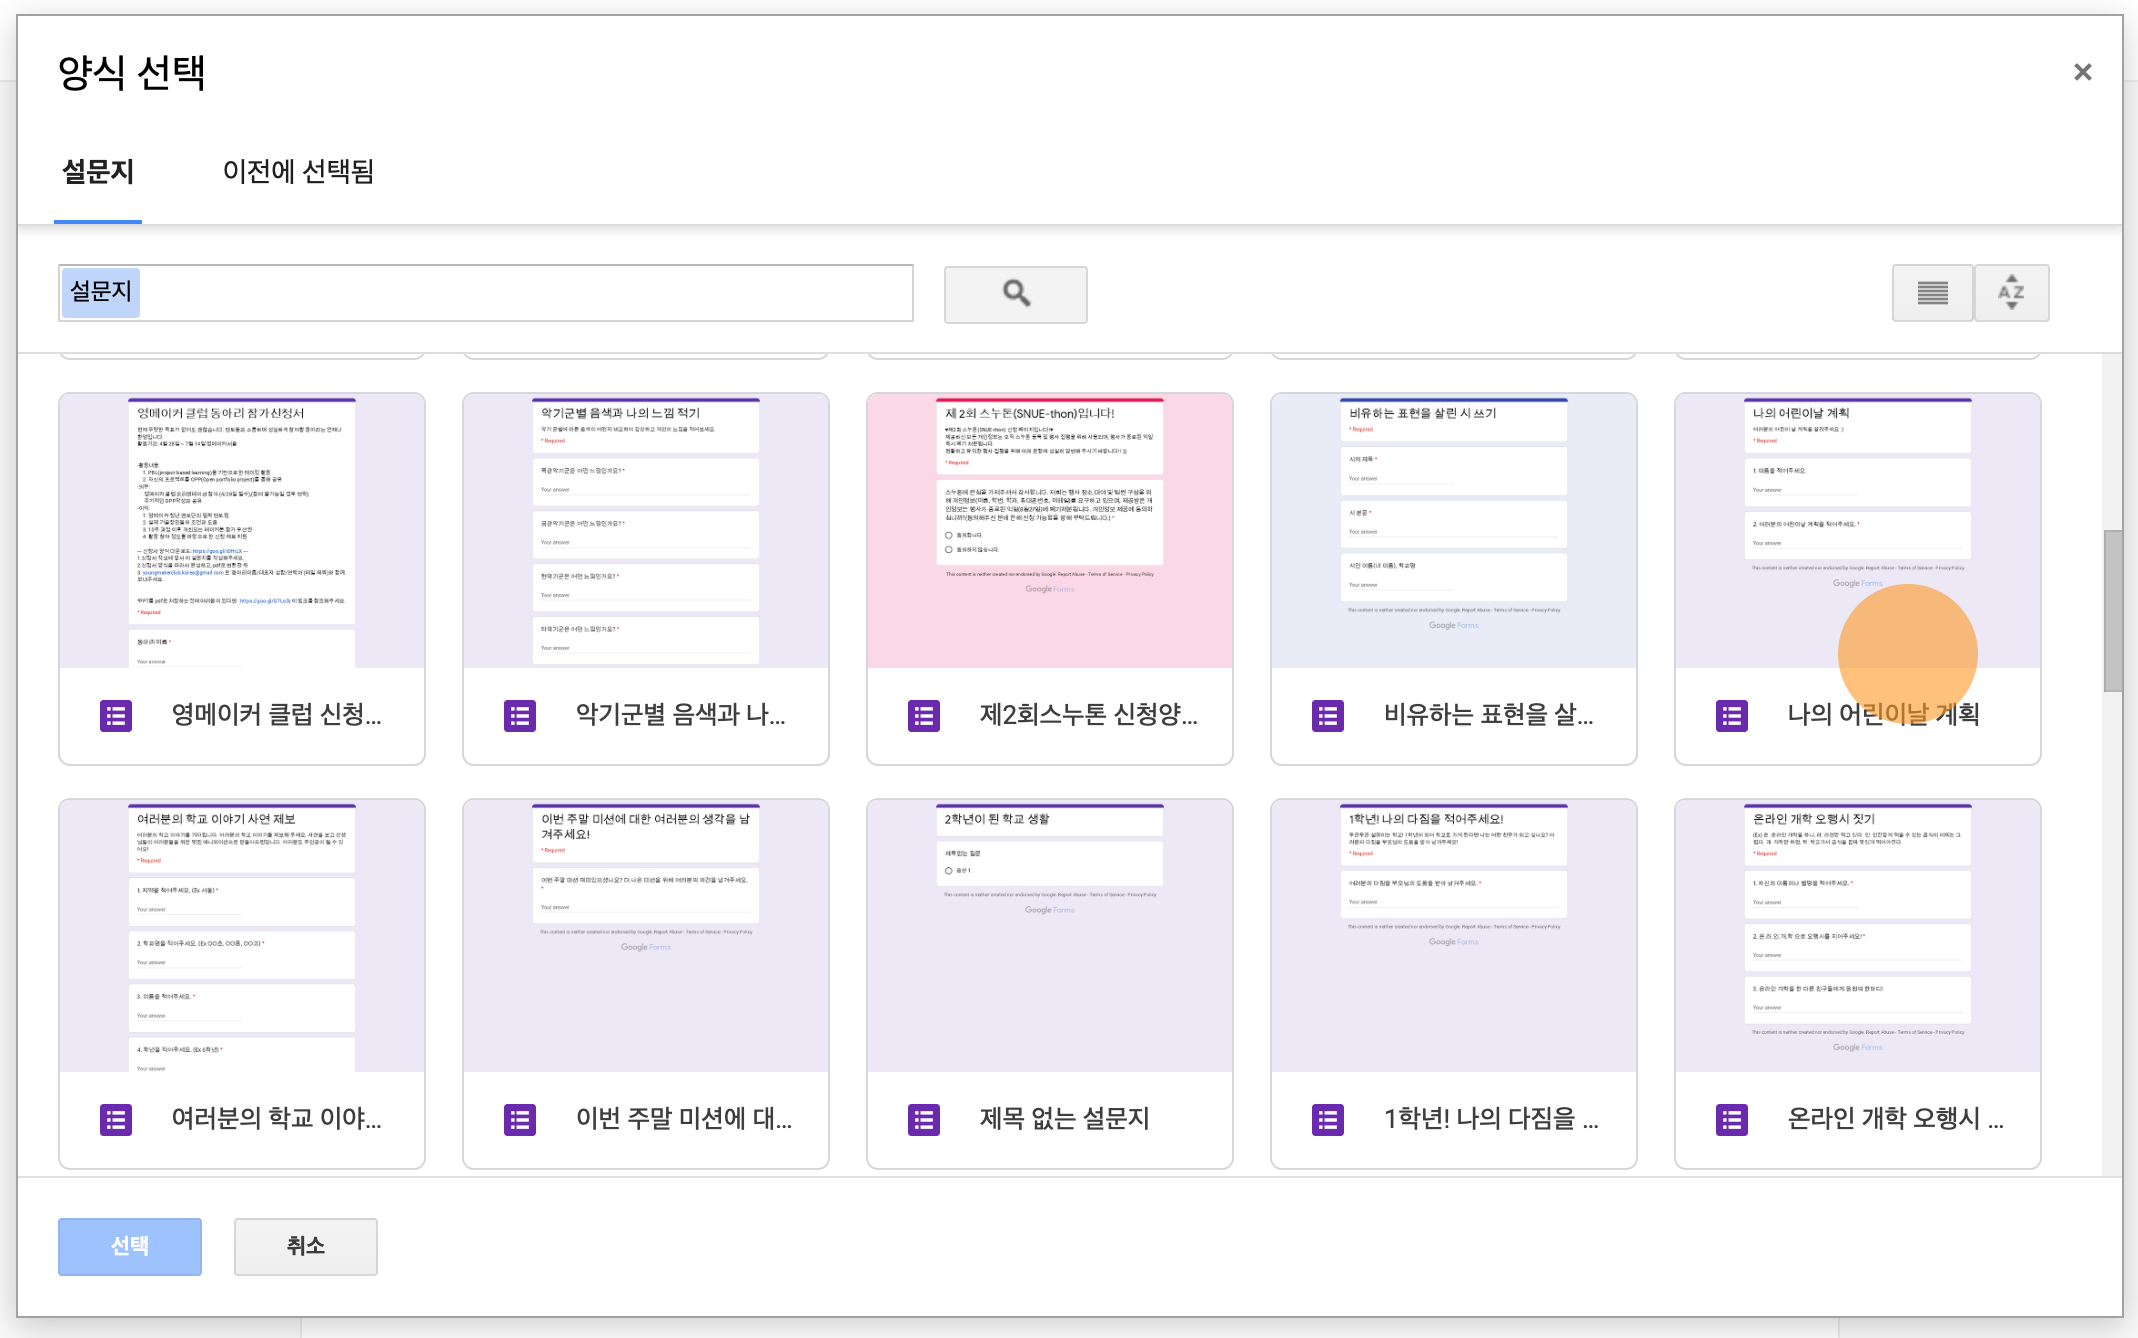Click form icon beside 악기군별 음색과 나

(x=520, y=716)
